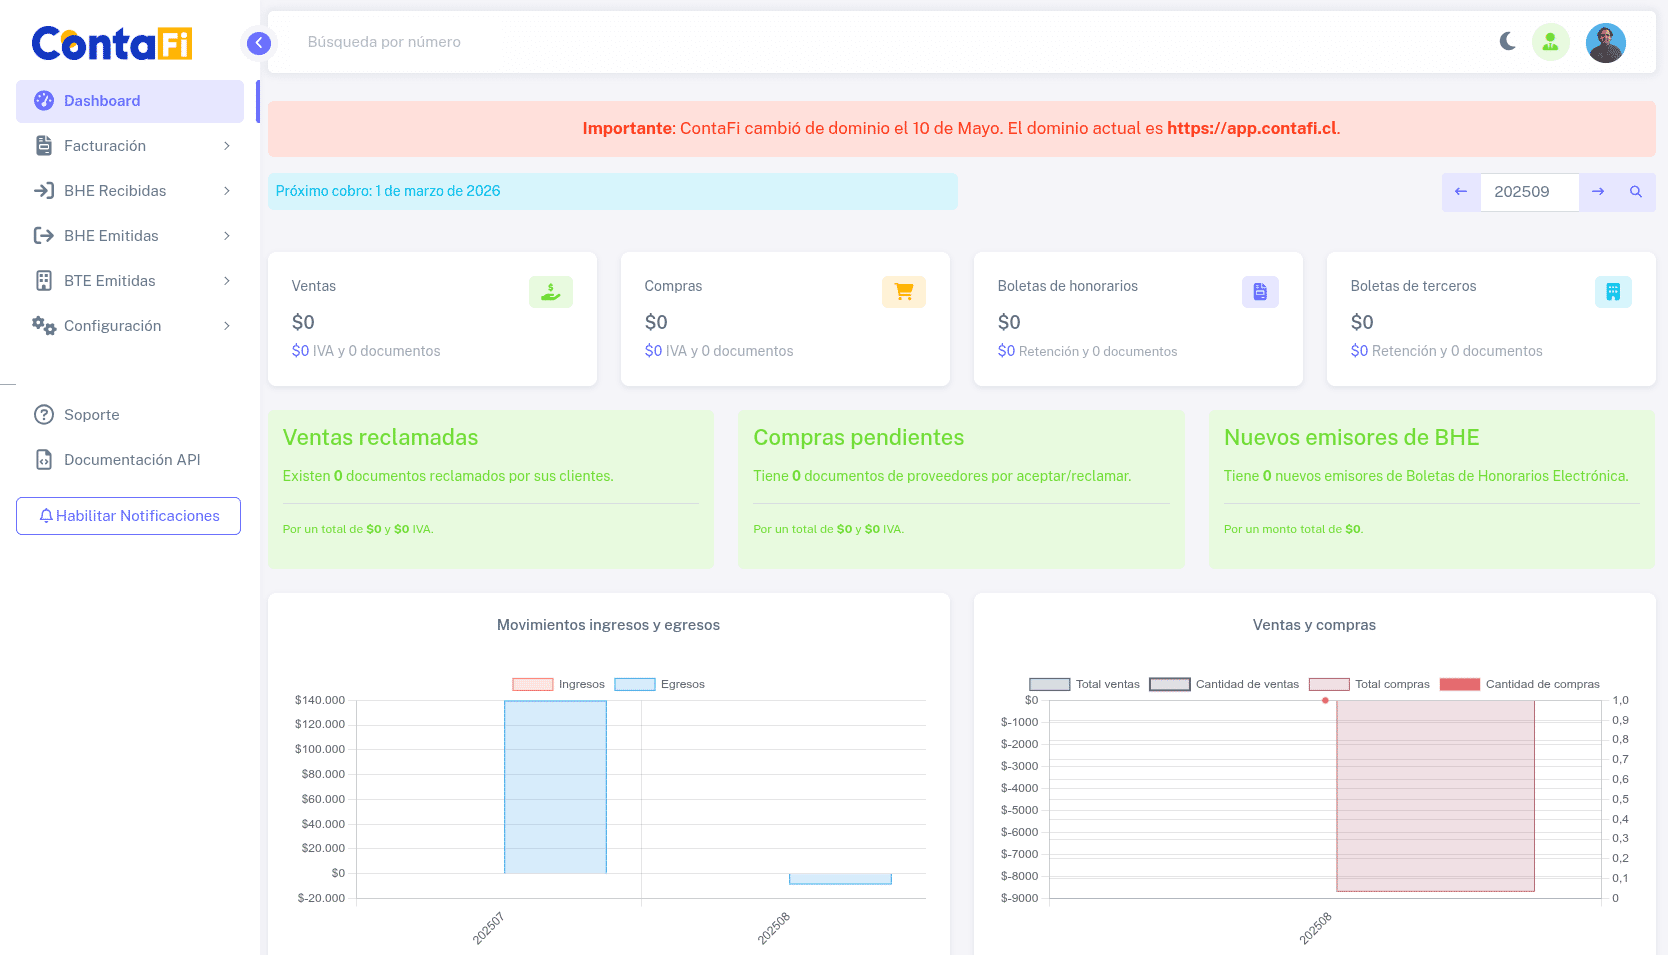
Task: Open the Soporte page
Action: point(91,415)
